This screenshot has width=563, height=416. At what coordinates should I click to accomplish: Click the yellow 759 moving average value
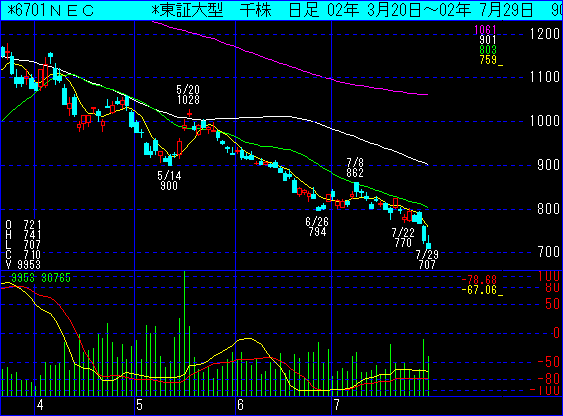[x=488, y=60]
